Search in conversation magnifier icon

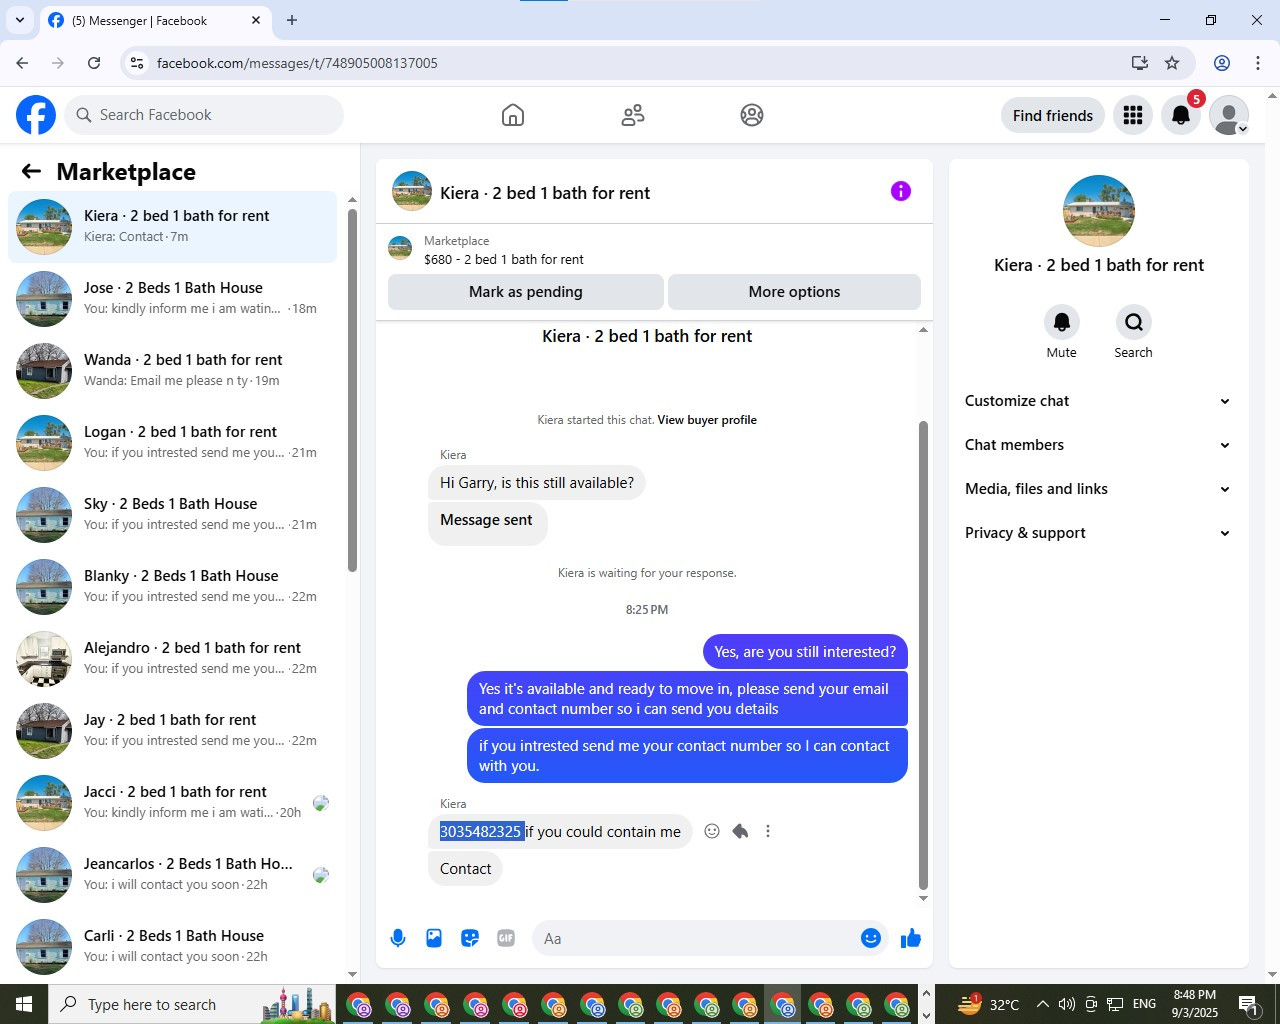1133,322
